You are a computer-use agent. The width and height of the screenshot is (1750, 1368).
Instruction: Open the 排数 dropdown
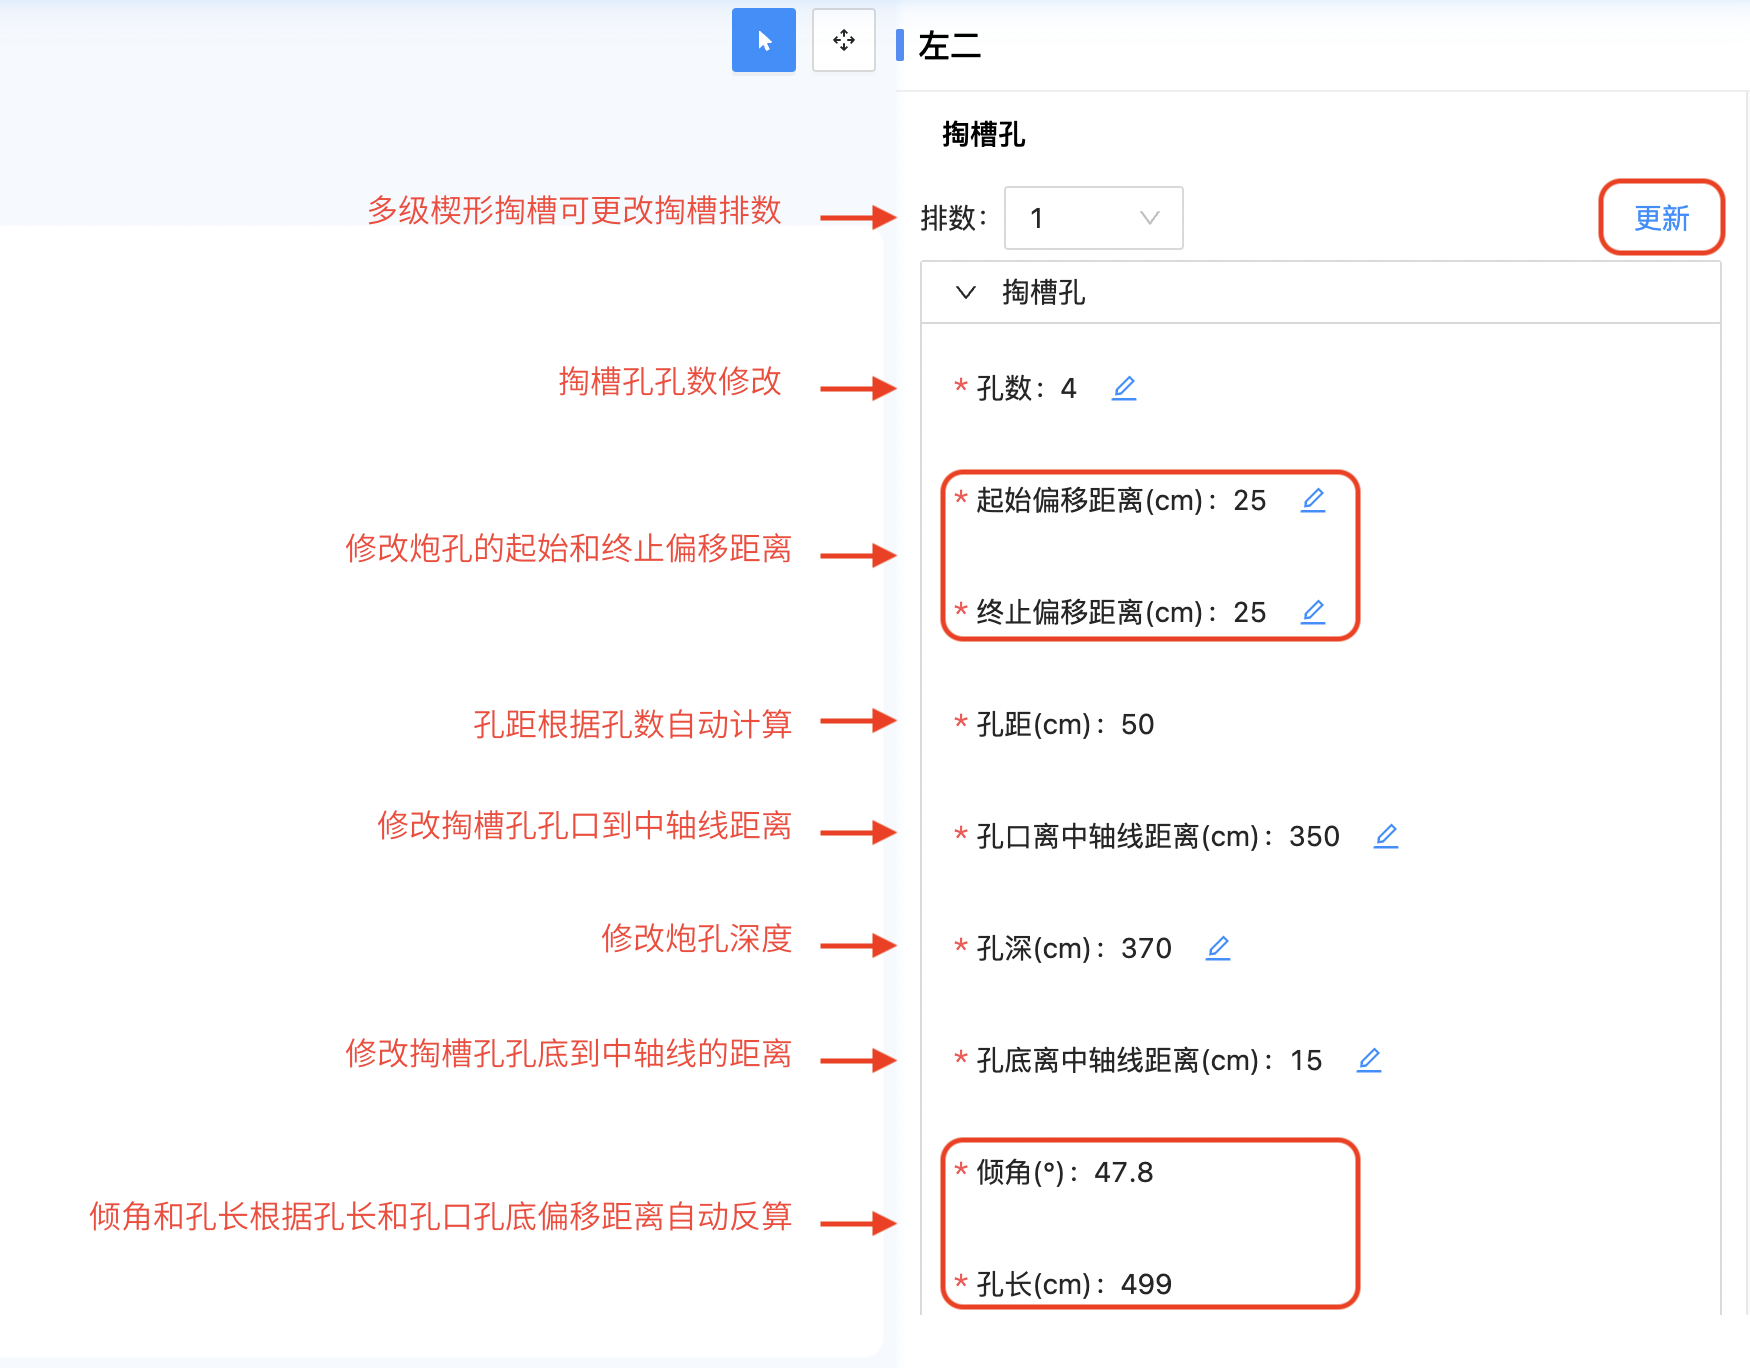[1093, 218]
